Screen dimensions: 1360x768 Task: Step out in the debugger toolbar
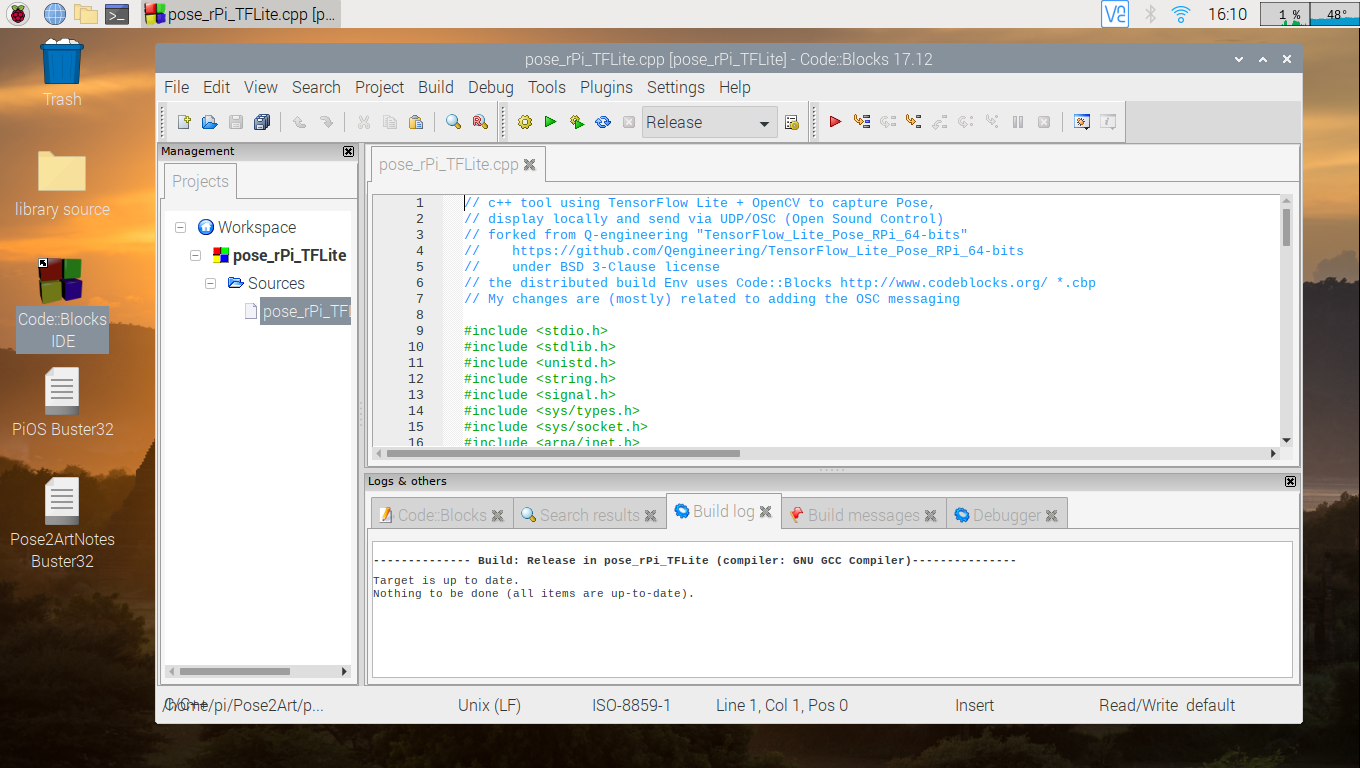click(x=940, y=122)
